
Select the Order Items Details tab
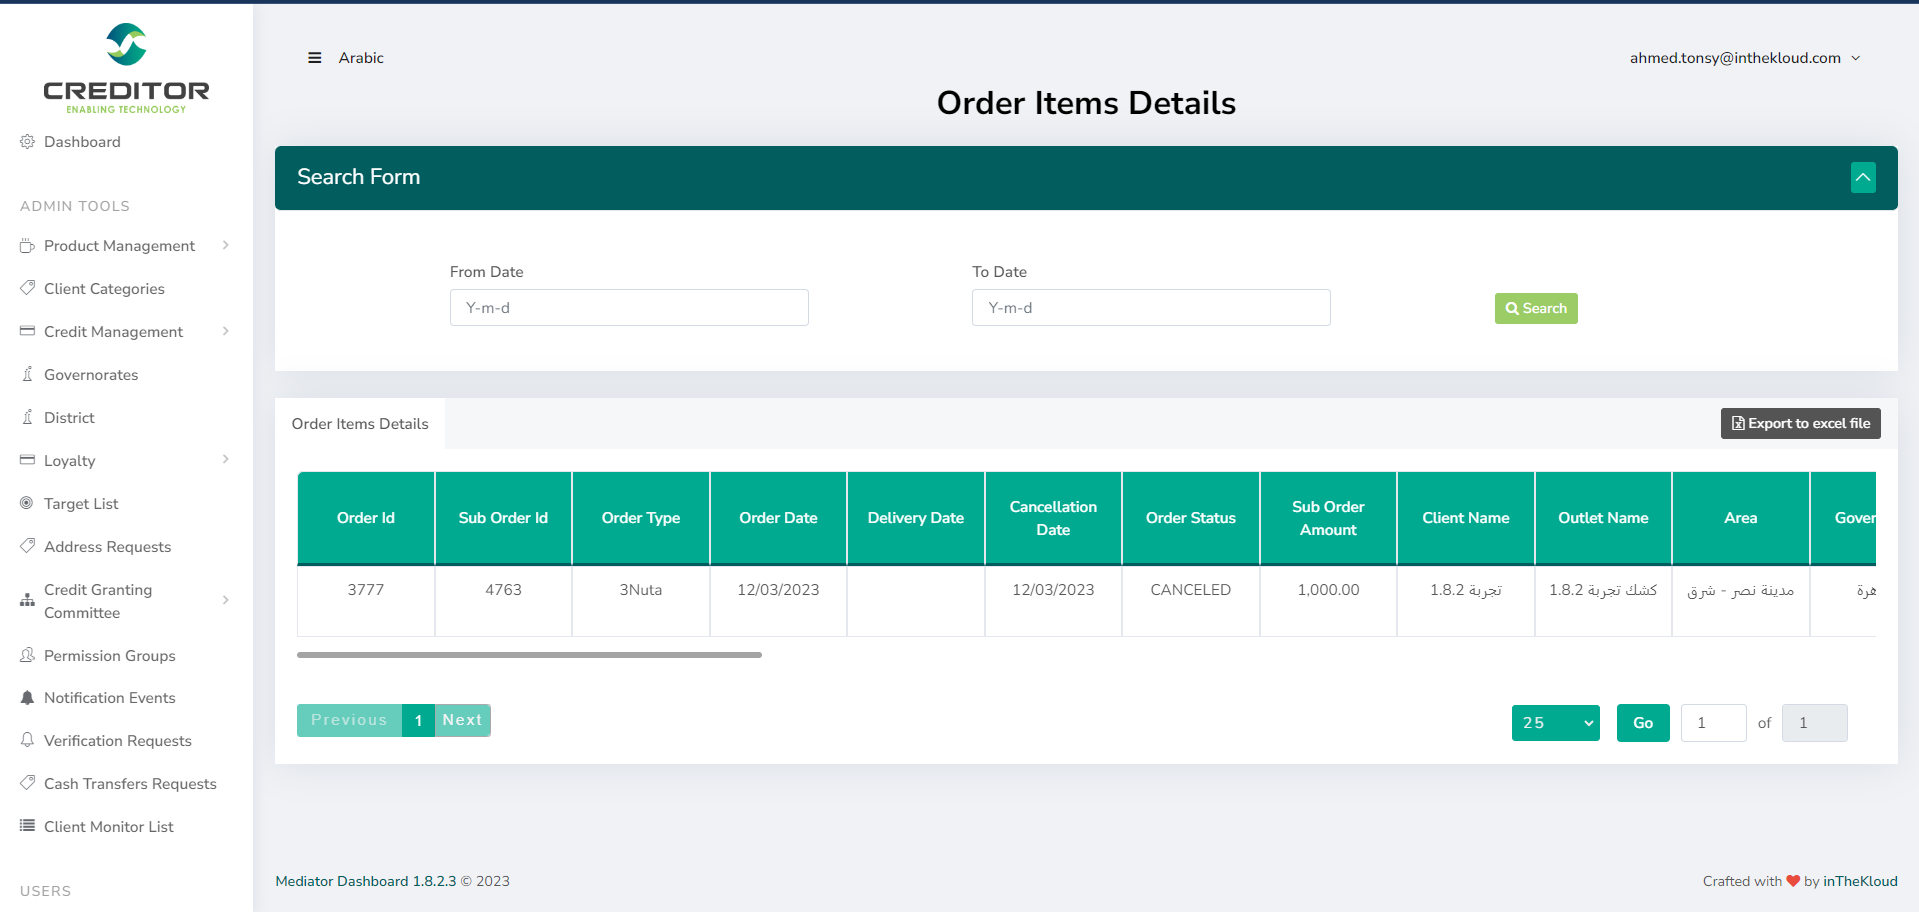pyautogui.click(x=360, y=424)
